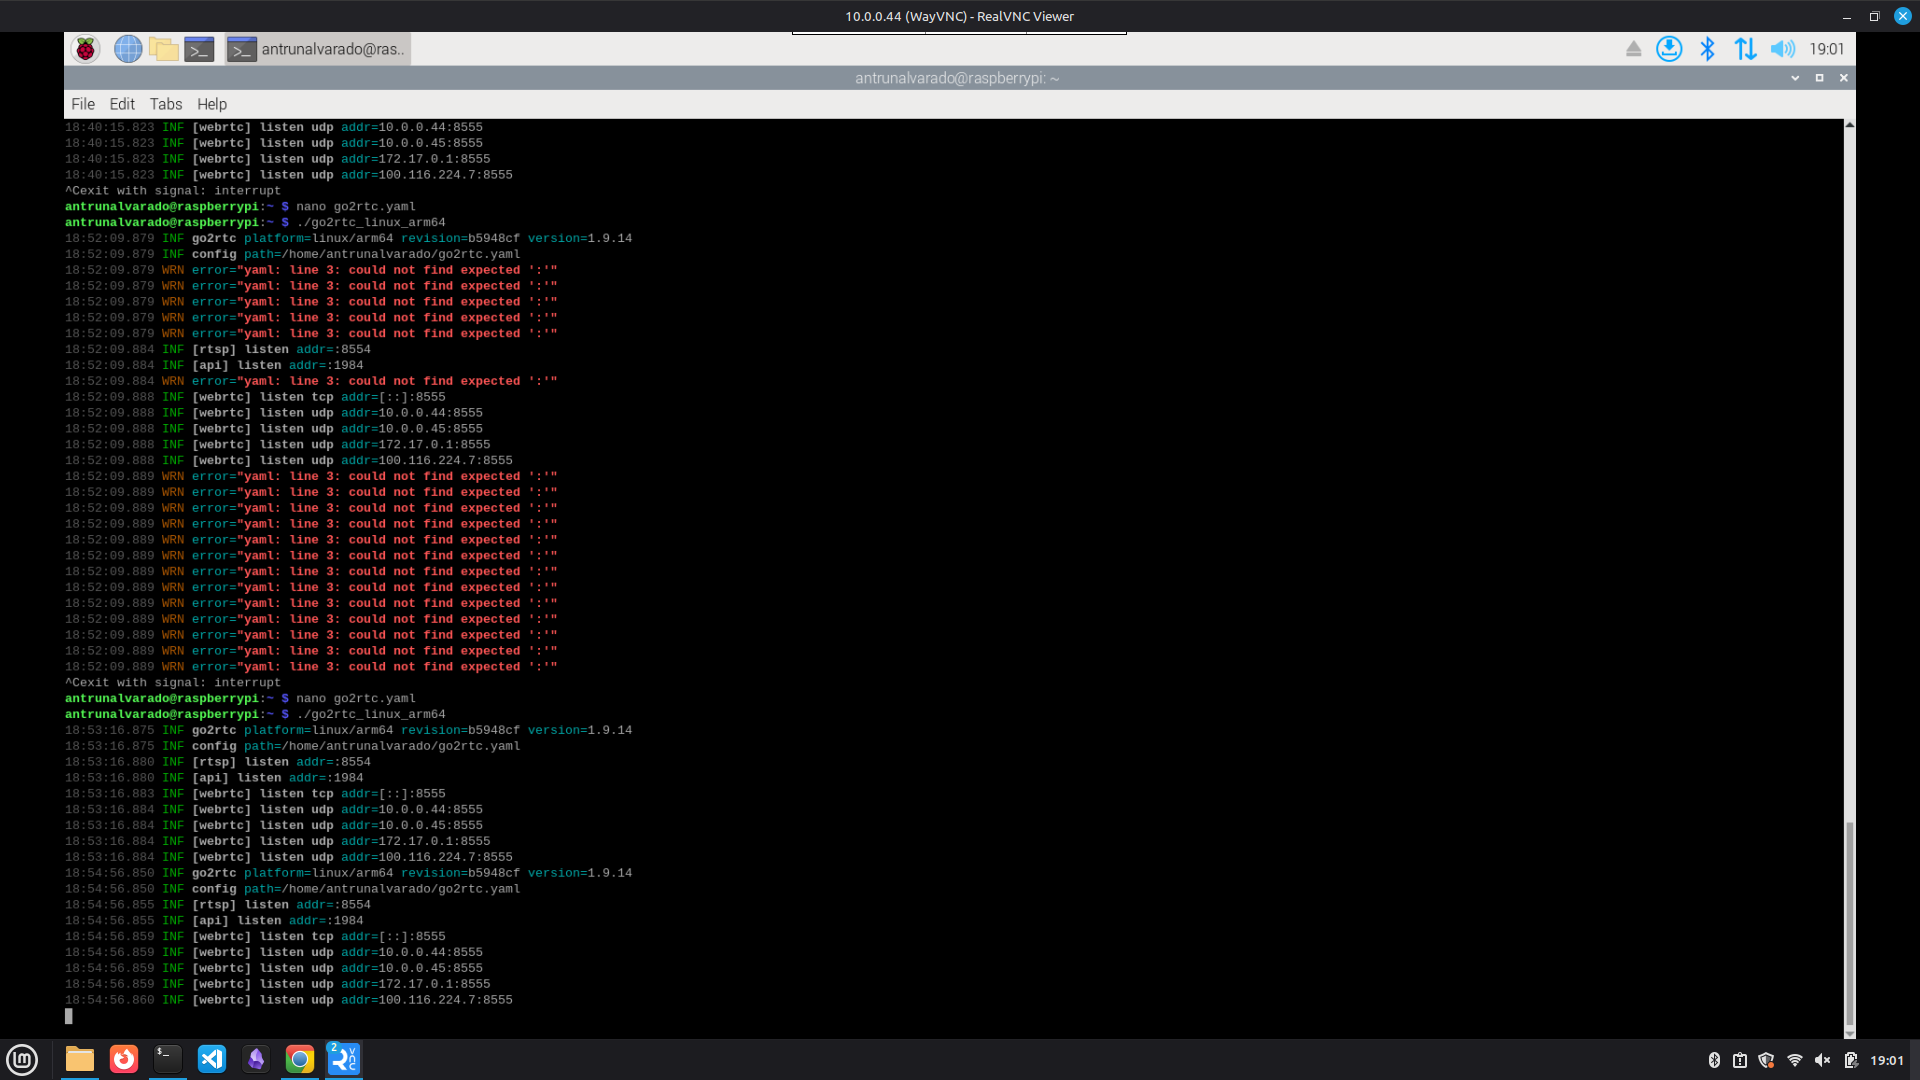The image size is (1920, 1080).
Task: Select the RealVNC Viewer taskbar icon
Action: point(344,1059)
